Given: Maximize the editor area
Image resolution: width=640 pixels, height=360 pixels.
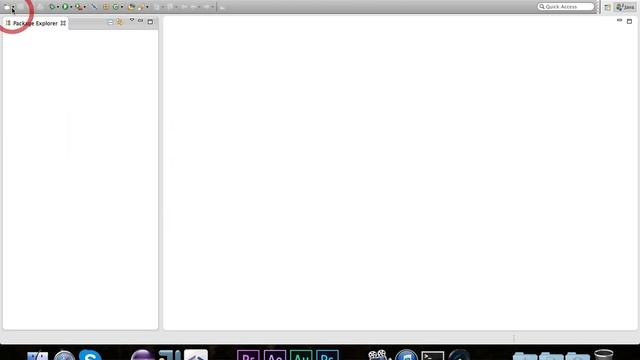Looking at the screenshot, I should [629, 21].
